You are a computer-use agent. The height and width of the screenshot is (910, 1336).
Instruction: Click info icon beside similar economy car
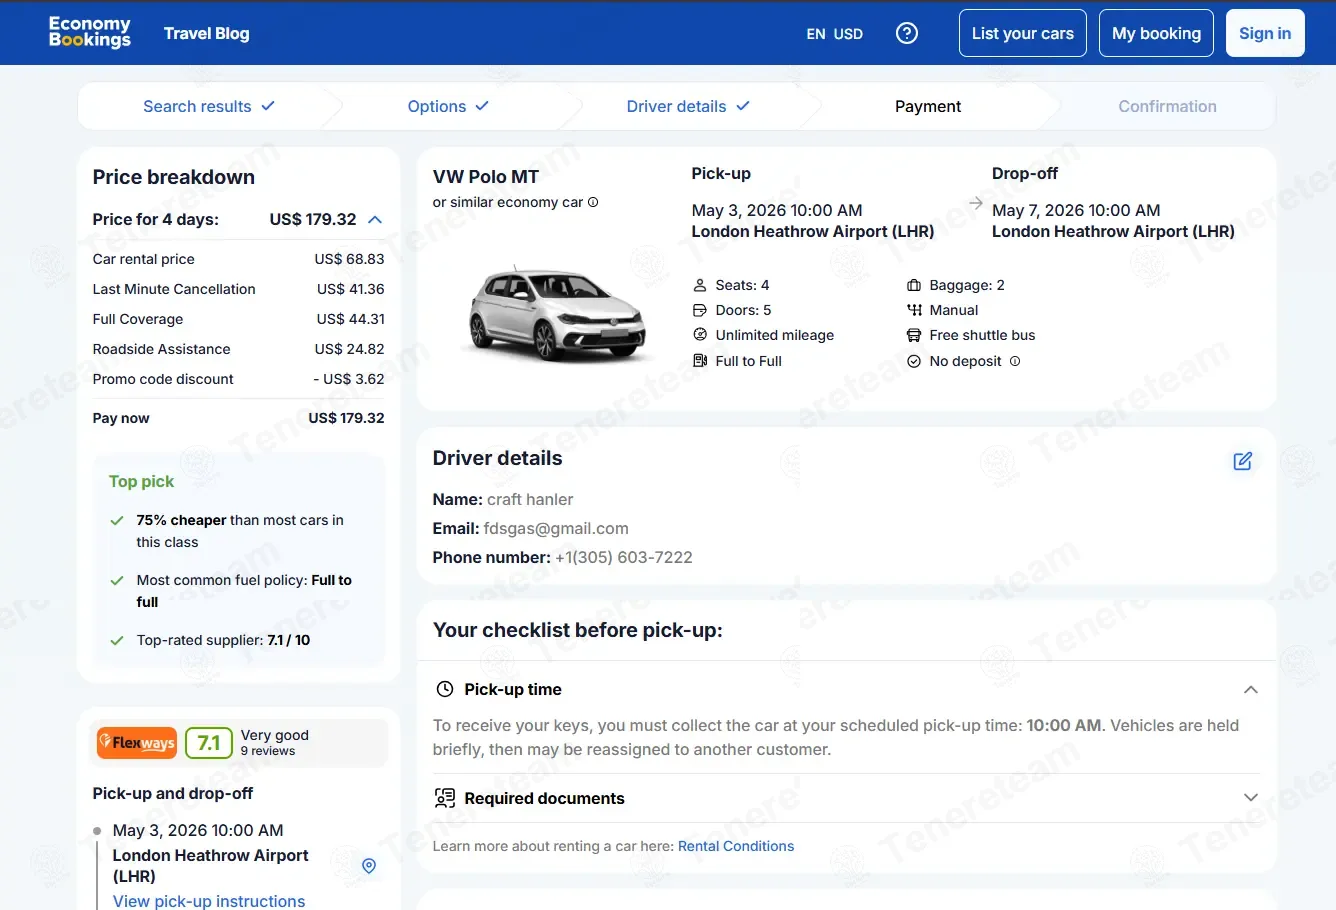593,202
